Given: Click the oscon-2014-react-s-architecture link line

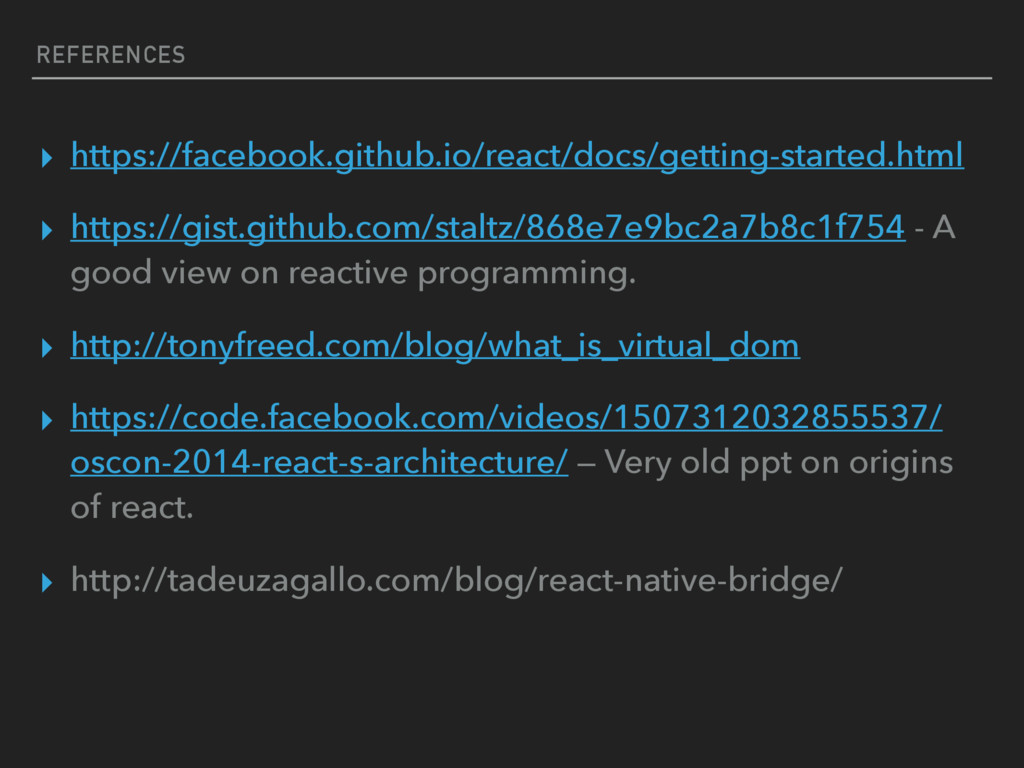Looking at the screenshot, I should point(320,463).
